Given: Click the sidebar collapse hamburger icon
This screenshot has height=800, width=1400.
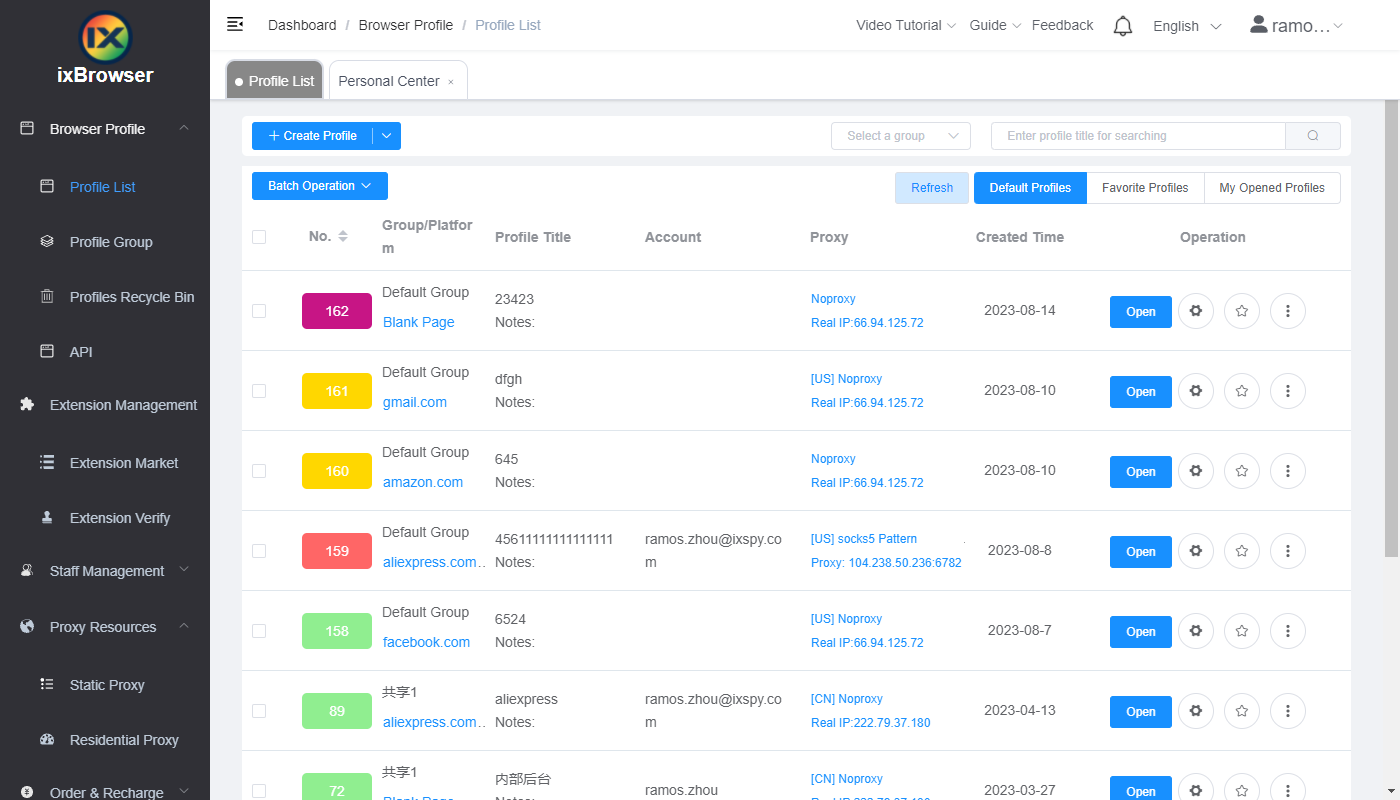Looking at the screenshot, I should point(235,23).
